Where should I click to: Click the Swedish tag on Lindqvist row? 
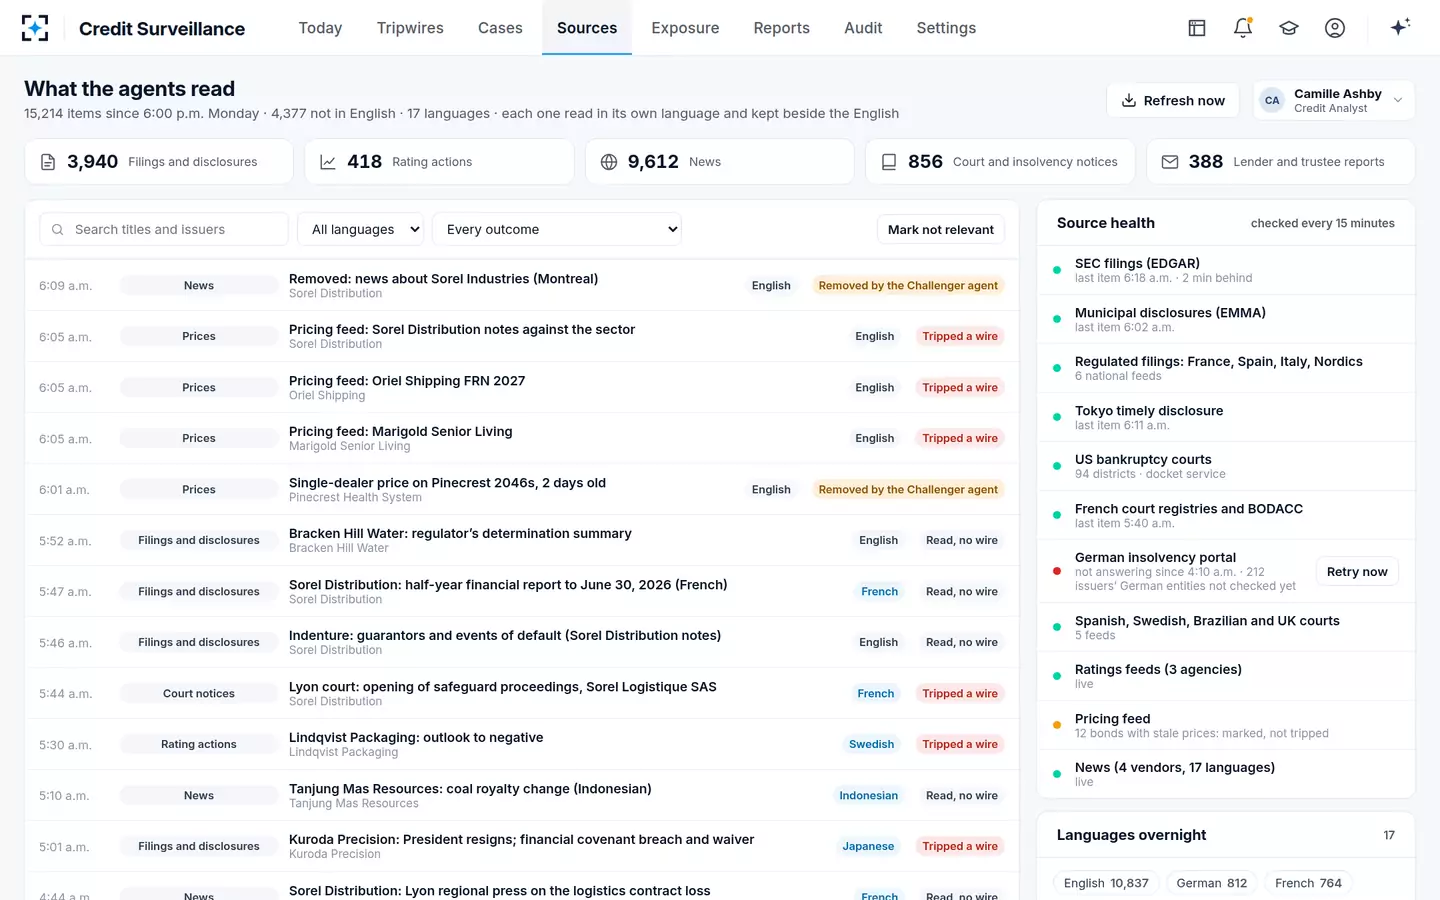[x=871, y=744]
